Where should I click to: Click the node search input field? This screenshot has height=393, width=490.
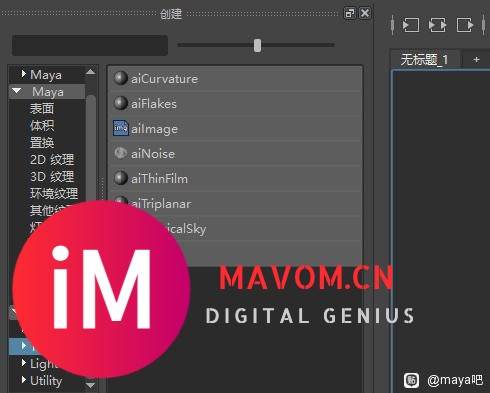pos(90,45)
